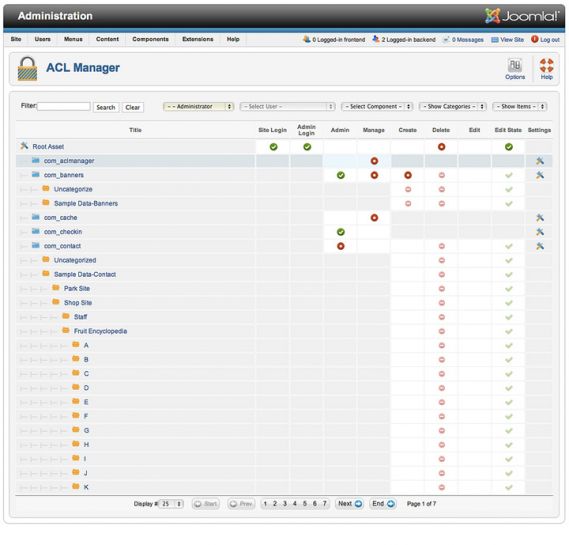Image resolution: width=569 pixels, height=545 pixels.
Task: Click the Messages envelope icon
Action: [x=446, y=39]
